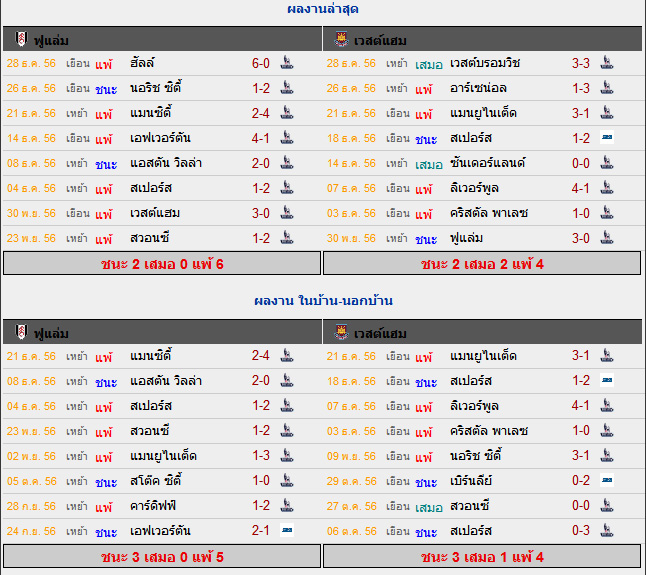Click the league icon on the คาร์ดิฟฟ์ 1-2 row
The height and width of the screenshot is (575, 646).
pyautogui.click(x=287, y=505)
